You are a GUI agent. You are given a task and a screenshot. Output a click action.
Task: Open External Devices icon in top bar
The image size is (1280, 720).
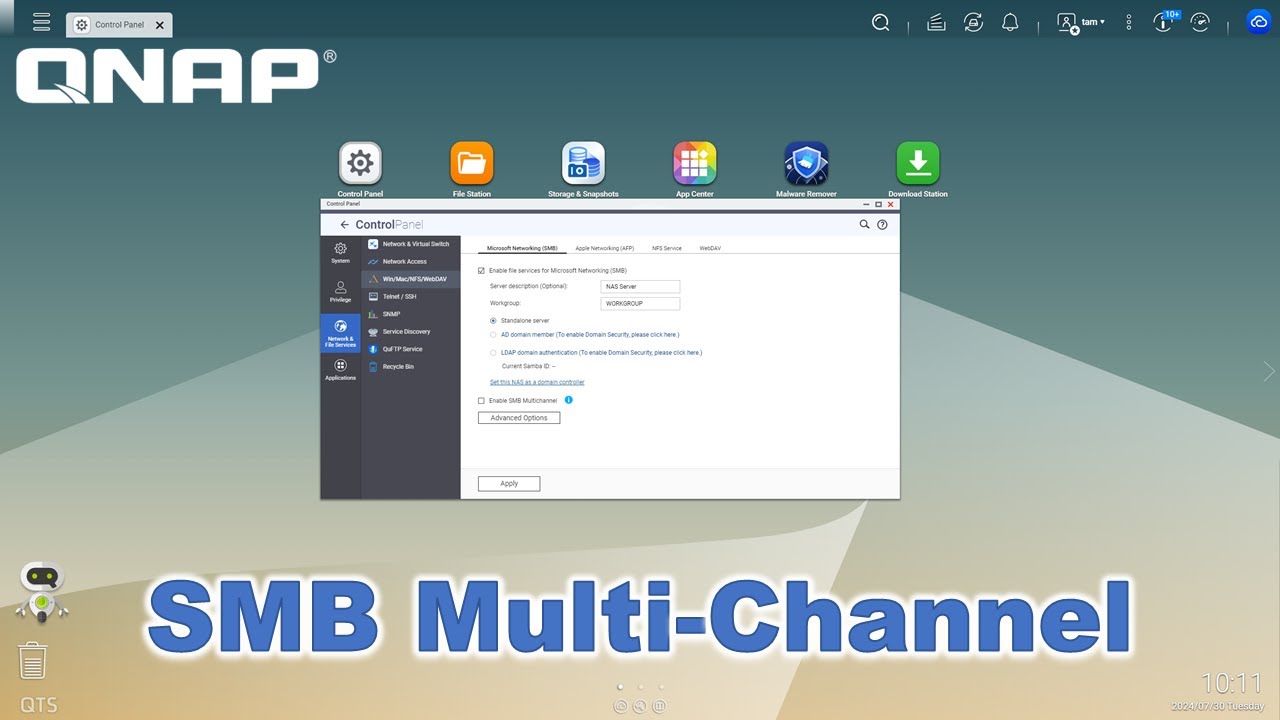click(x=973, y=22)
